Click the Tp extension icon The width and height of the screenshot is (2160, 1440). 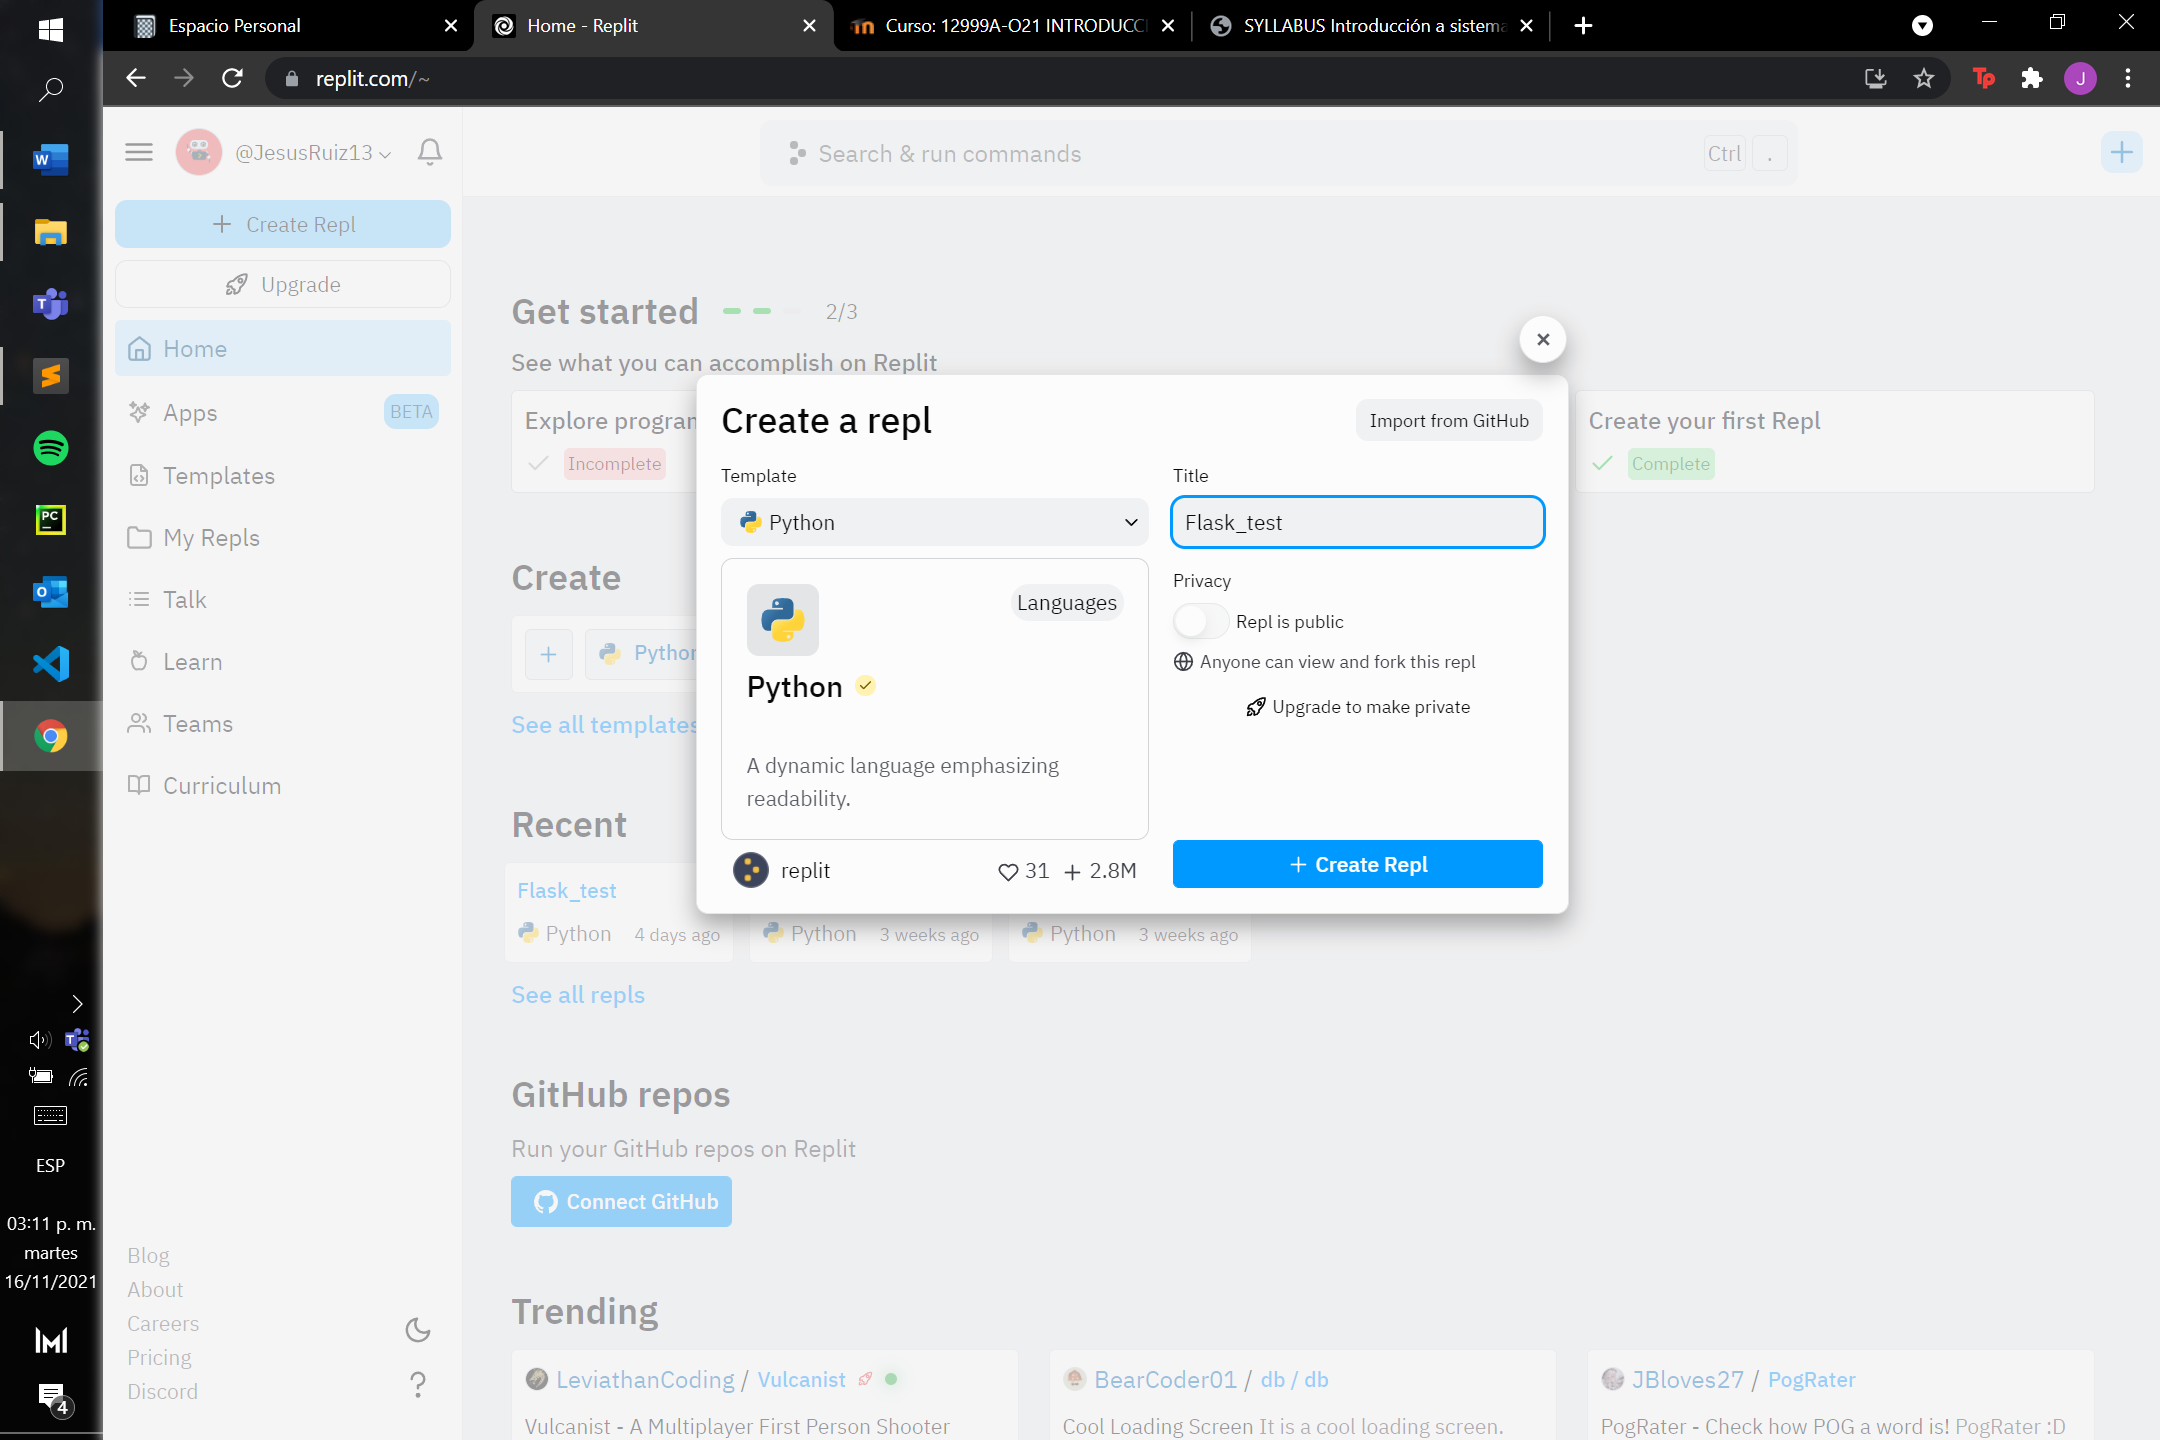[1984, 78]
